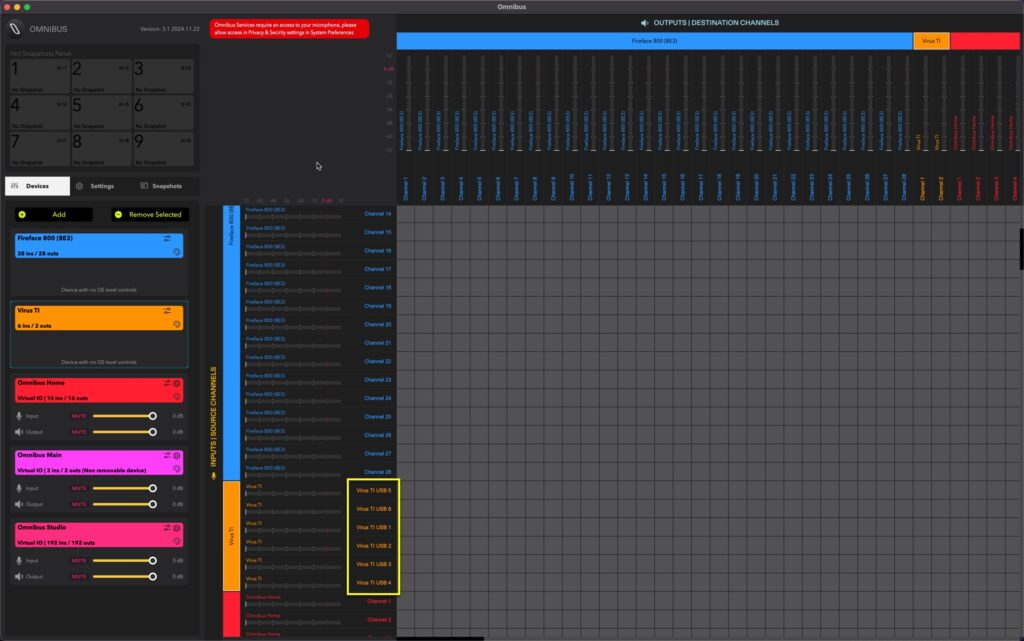
Task: Click the mixer icon on Omnibus Main card
Action: tap(166, 456)
